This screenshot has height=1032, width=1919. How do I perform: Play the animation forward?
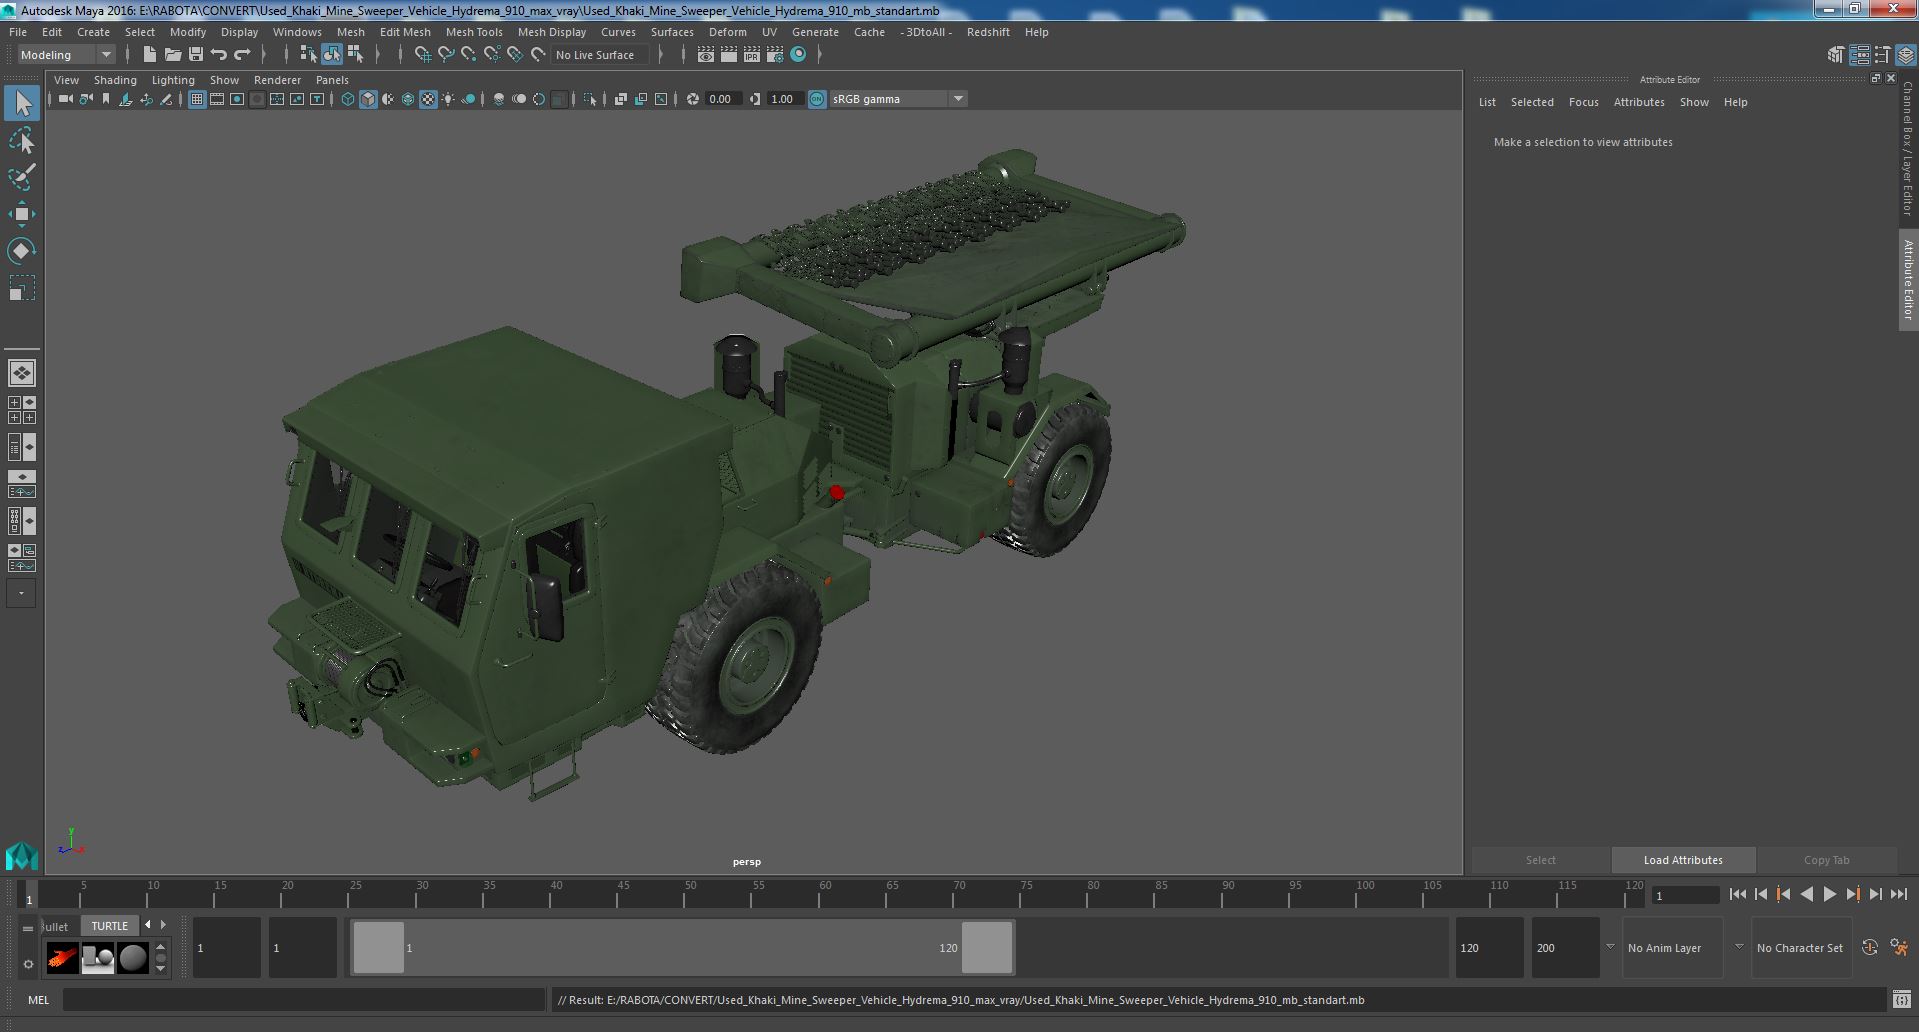1829,895
